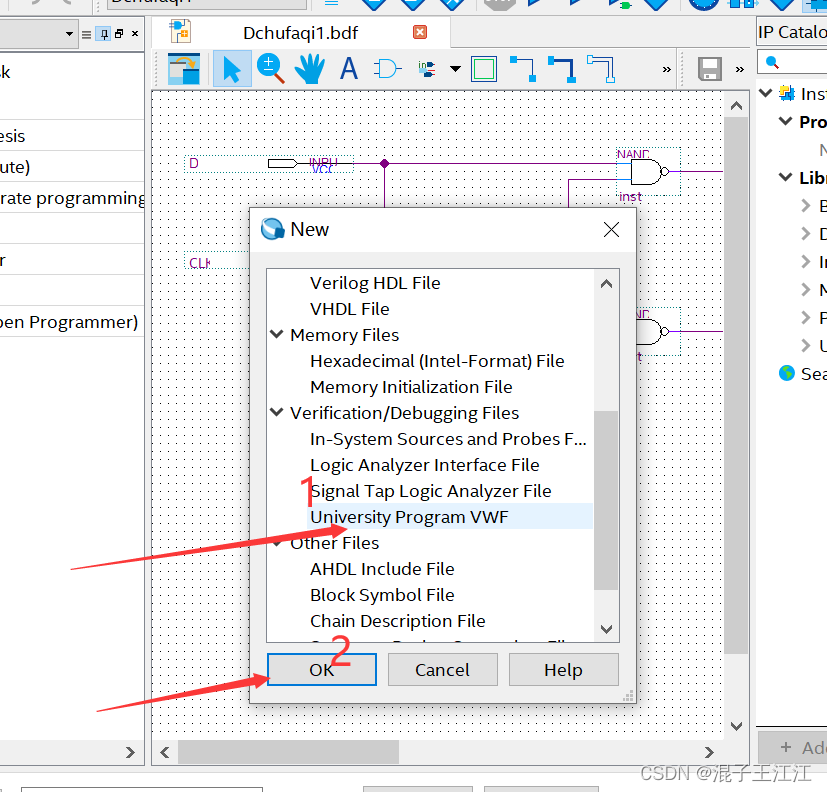Screen dimensions: 827x792
Task: Select Logic Analyzer Interface File
Action: click(425, 465)
